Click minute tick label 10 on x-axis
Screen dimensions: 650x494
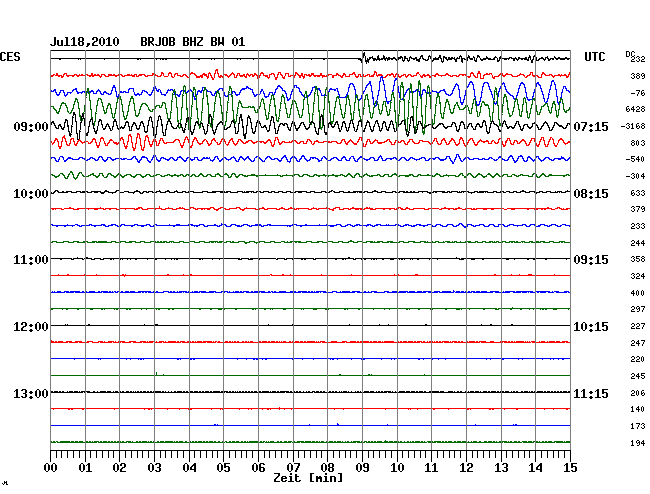[x=397, y=468]
